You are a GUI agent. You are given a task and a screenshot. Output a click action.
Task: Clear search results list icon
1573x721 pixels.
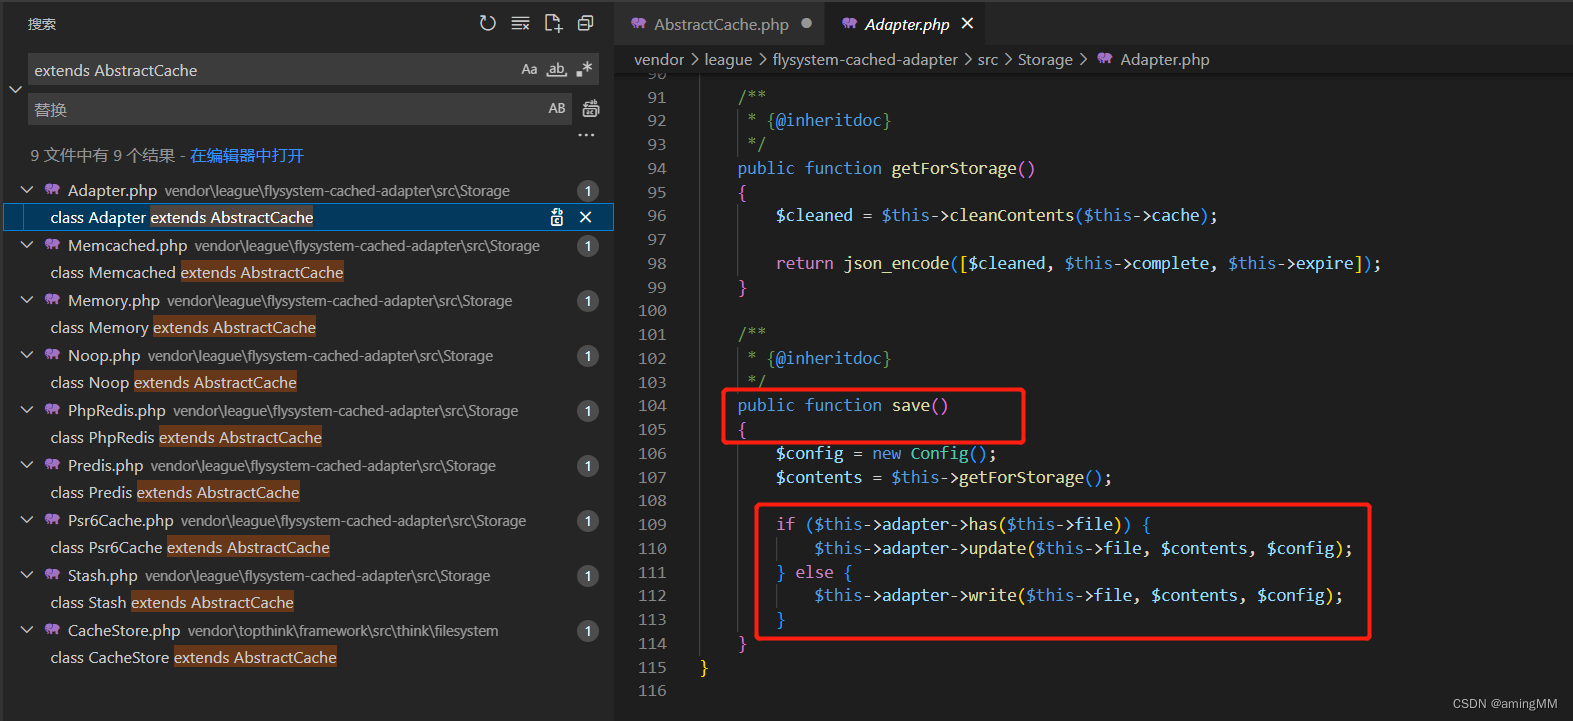coord(521,23)
